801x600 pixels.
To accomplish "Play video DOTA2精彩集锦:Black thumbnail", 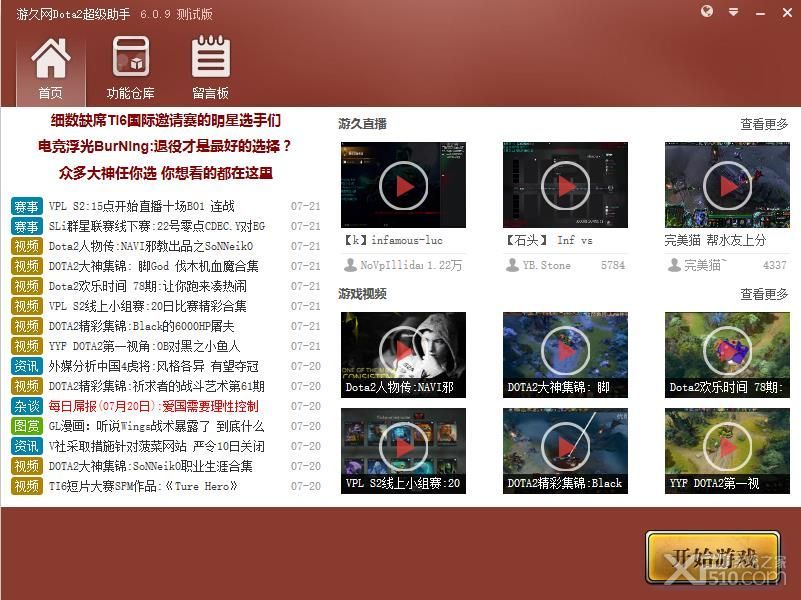I will 565,451.
